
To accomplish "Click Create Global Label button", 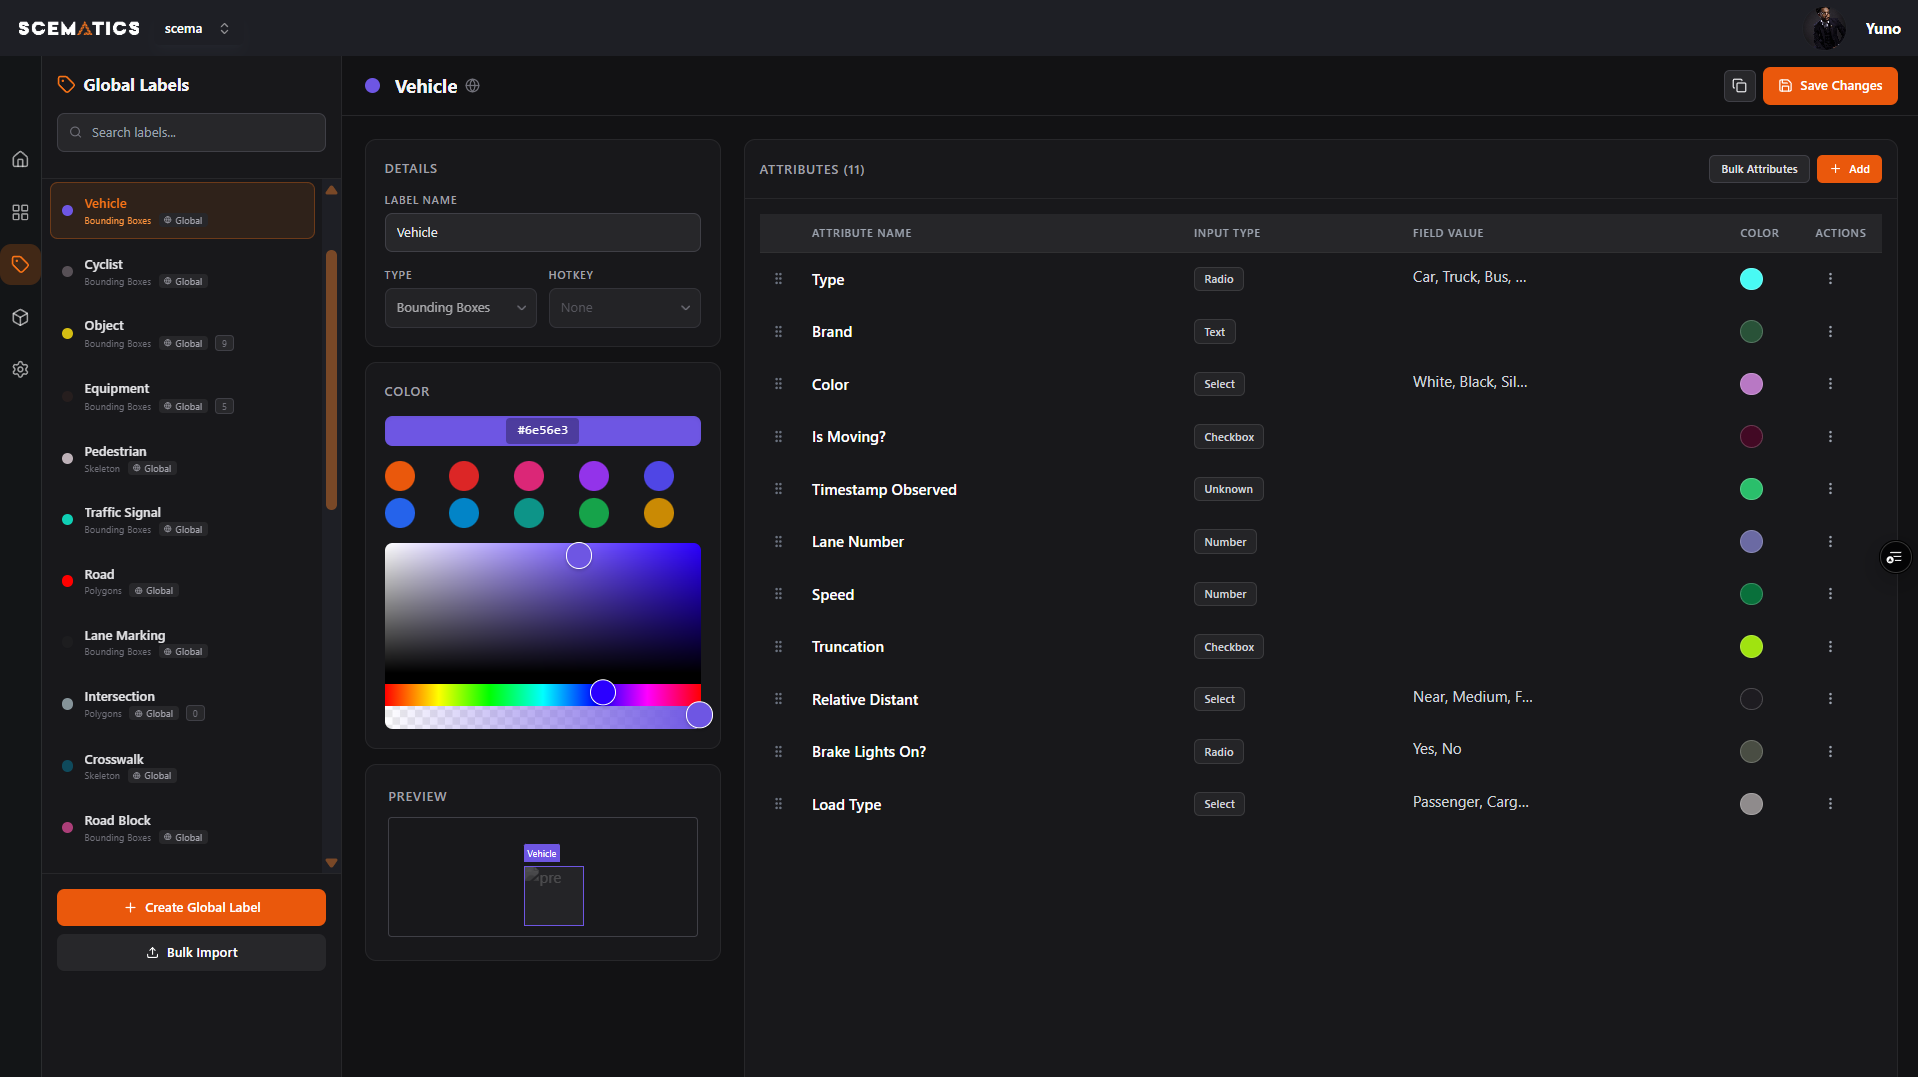I will 191,907.
